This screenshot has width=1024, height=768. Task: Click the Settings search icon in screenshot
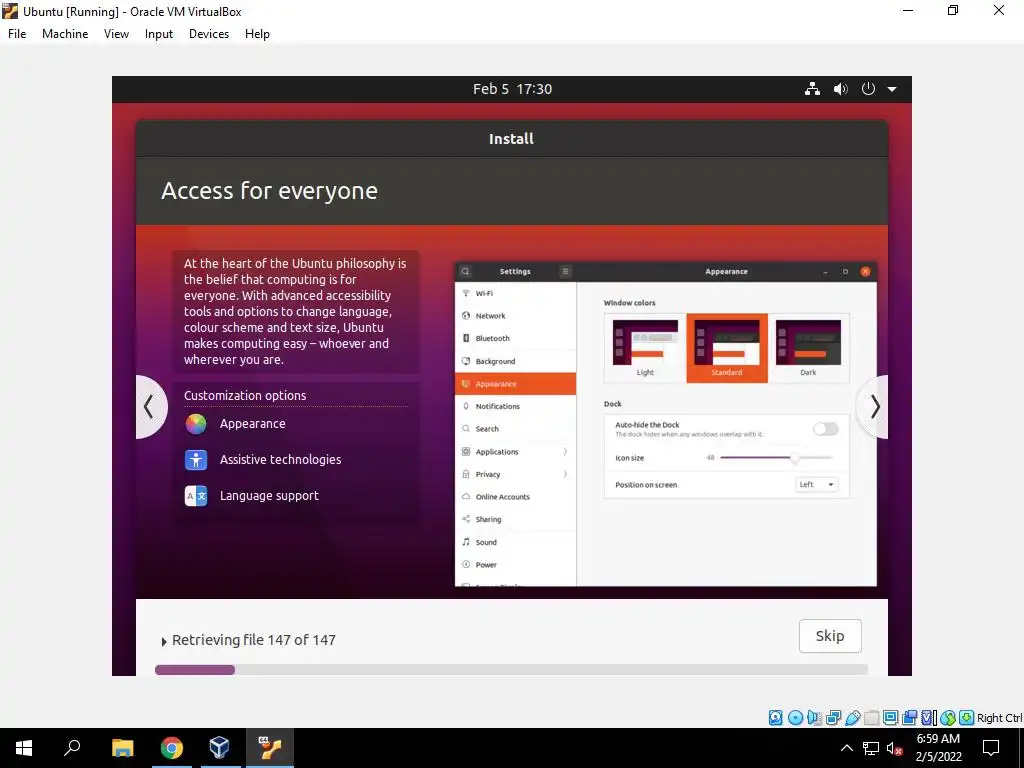[x=465, y=272]
